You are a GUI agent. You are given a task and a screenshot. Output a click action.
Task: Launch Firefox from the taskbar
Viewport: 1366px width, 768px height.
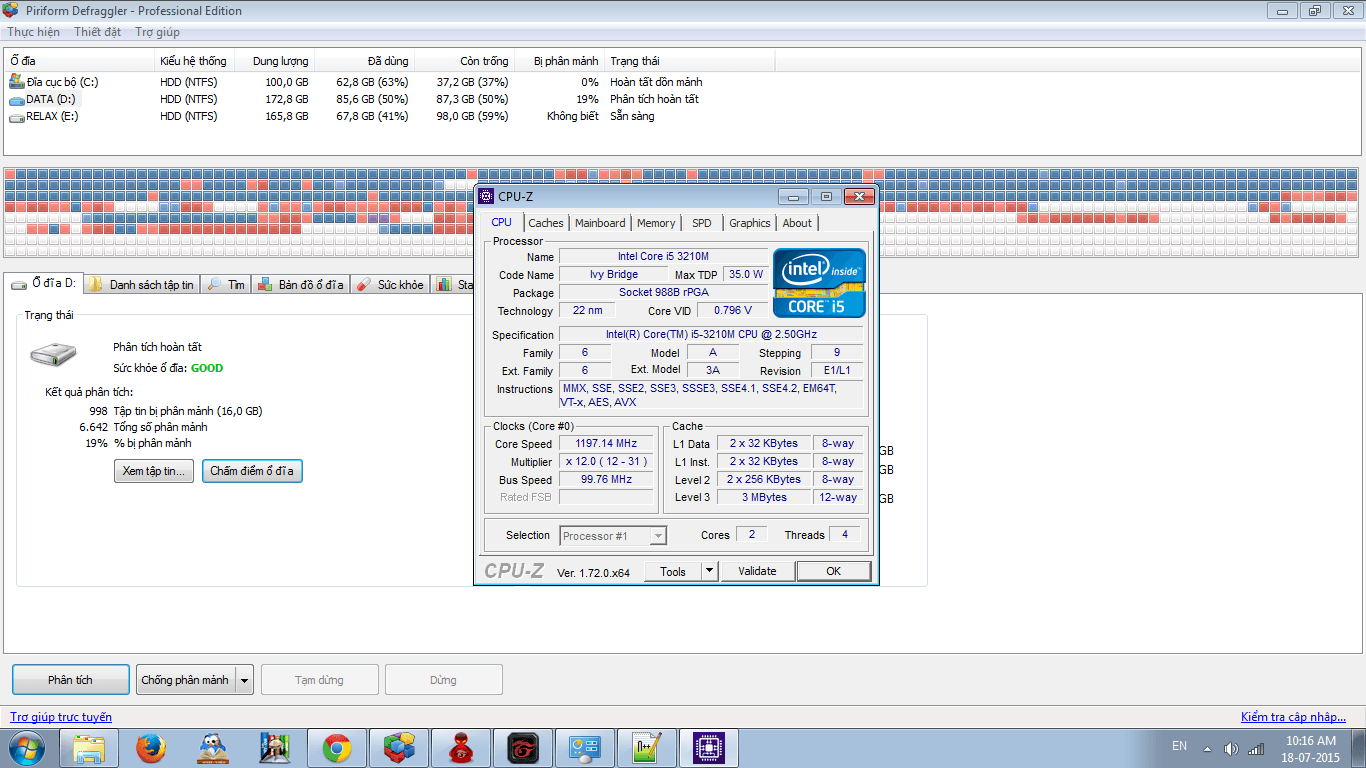click(x=152, y=748)
